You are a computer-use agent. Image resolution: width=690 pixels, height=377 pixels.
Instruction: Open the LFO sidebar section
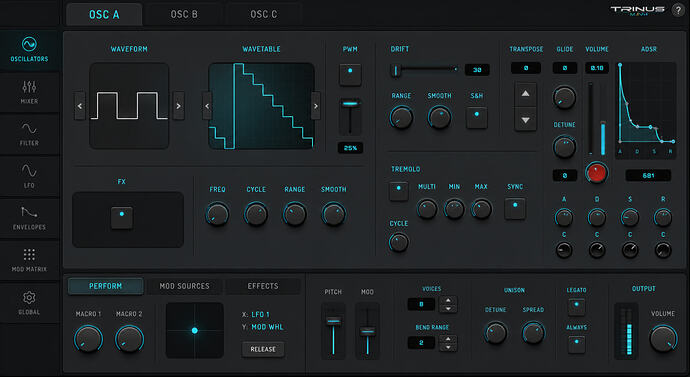click(29, 176)
